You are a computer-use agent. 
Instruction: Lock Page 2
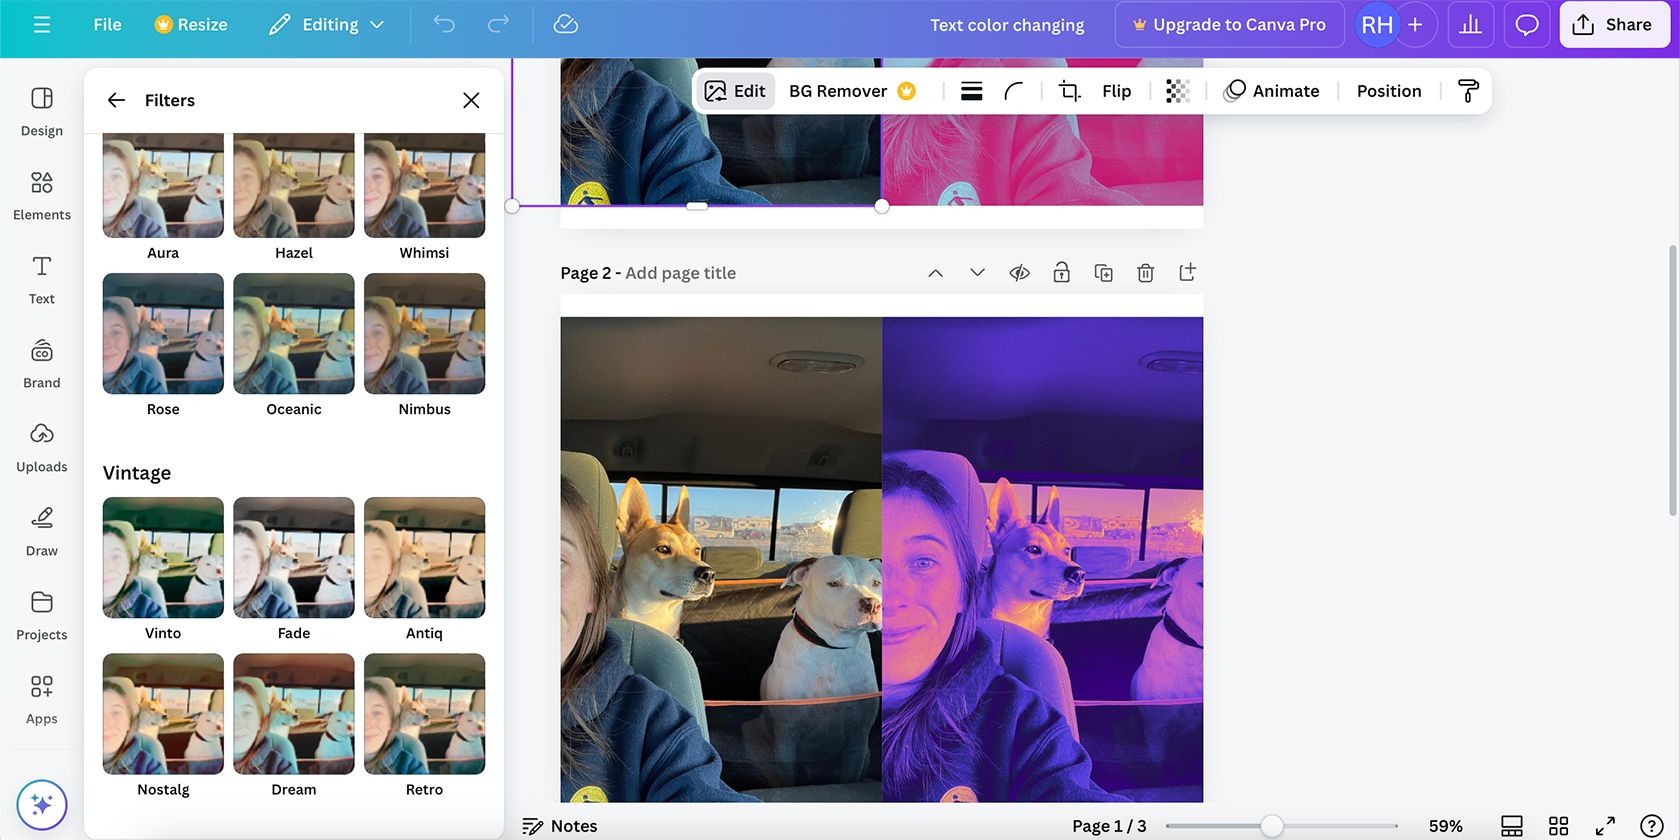1061,273
